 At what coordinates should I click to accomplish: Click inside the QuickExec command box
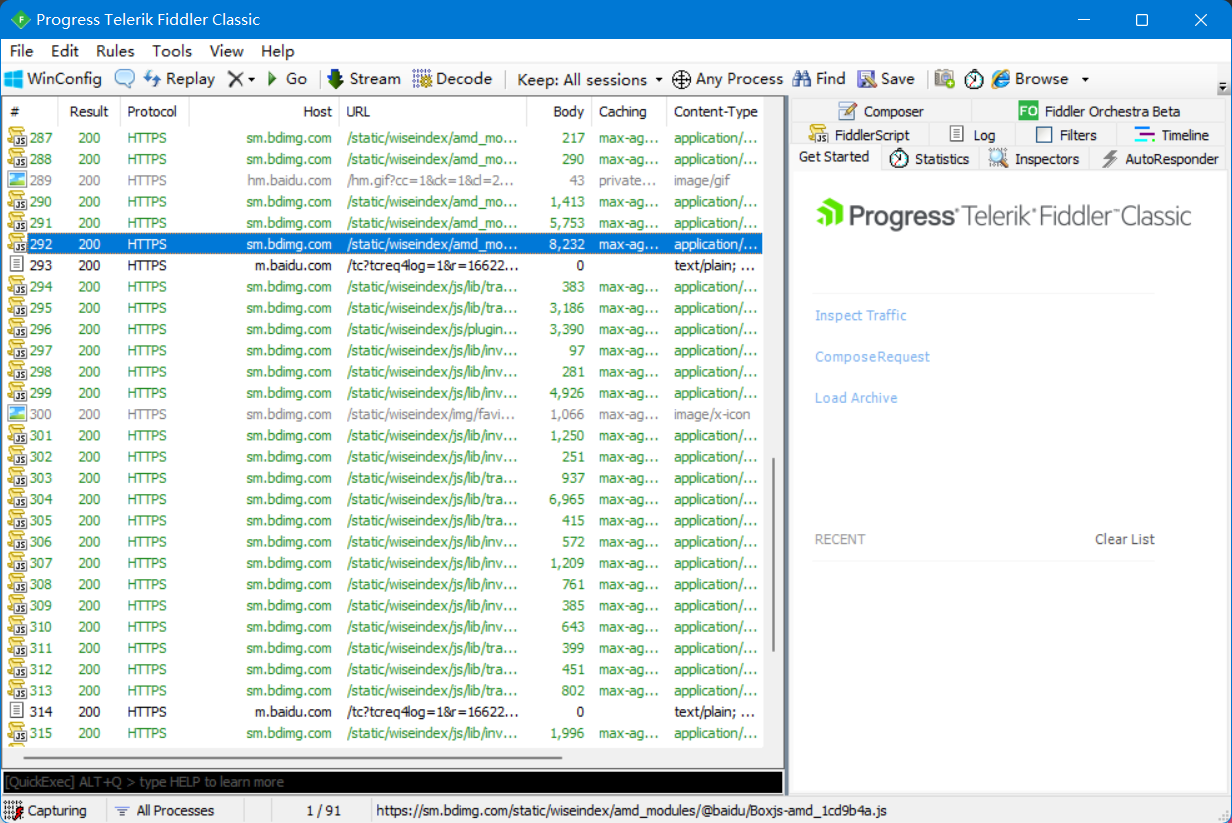coord(392,782)
